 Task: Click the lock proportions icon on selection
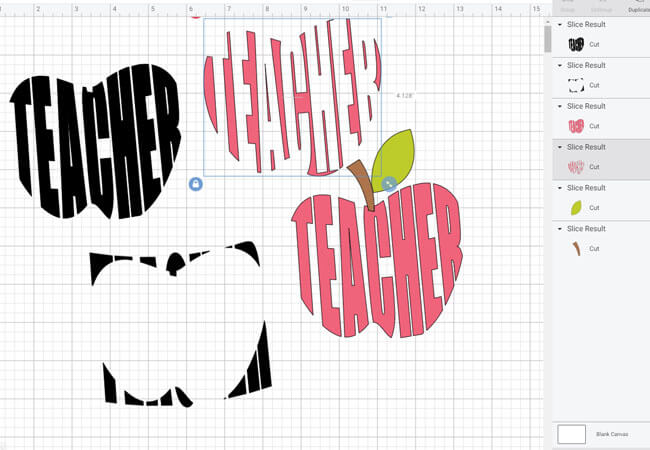point(196,184)
